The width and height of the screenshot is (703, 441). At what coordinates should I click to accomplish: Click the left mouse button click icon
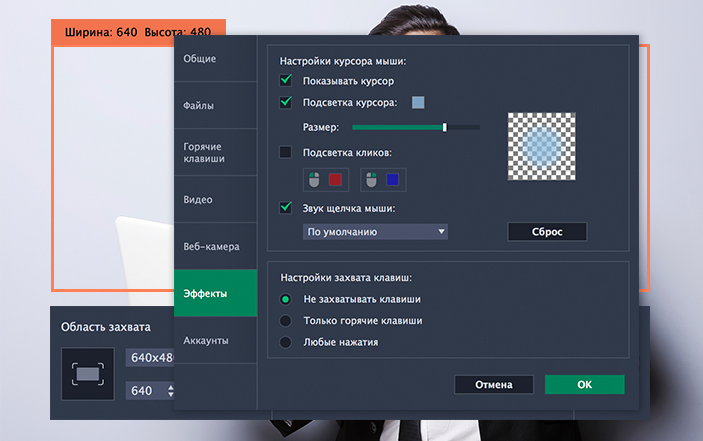click(x=314, y=180)
